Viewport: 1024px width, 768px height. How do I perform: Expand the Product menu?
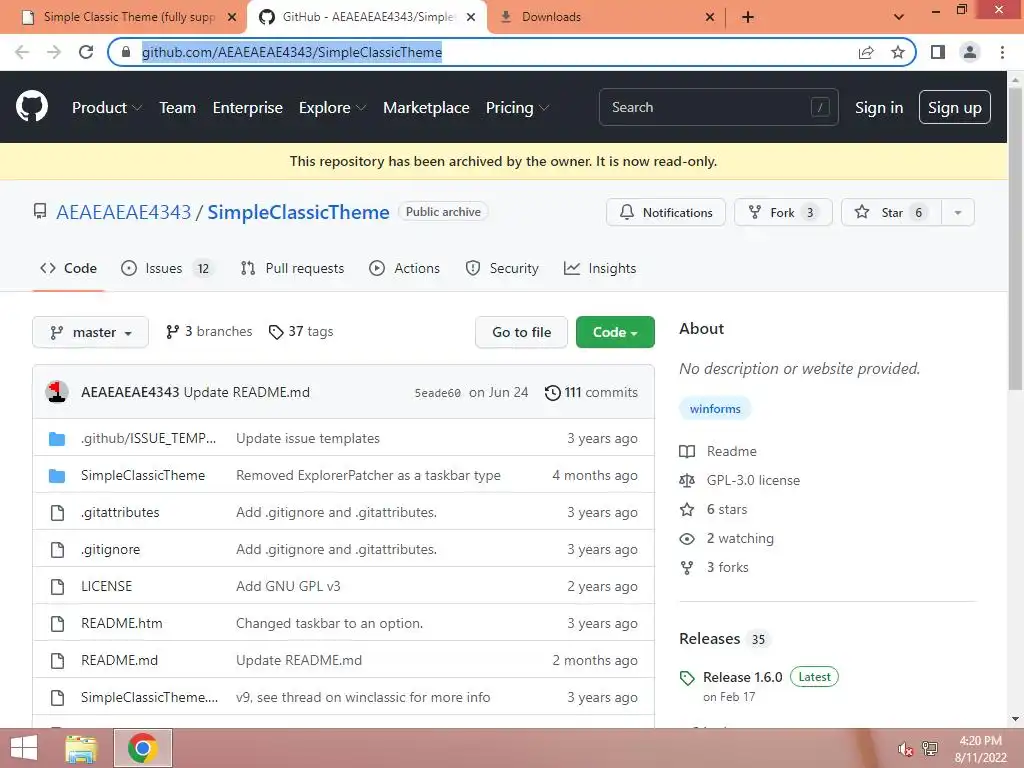[x=106, y=107]
